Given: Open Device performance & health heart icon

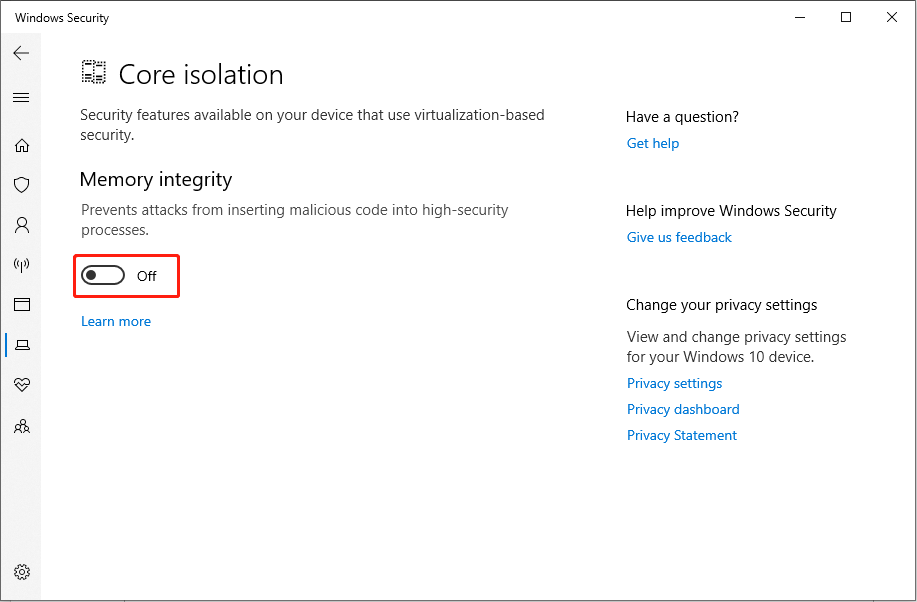Looking at the screenshot, I should pos(21,385).
